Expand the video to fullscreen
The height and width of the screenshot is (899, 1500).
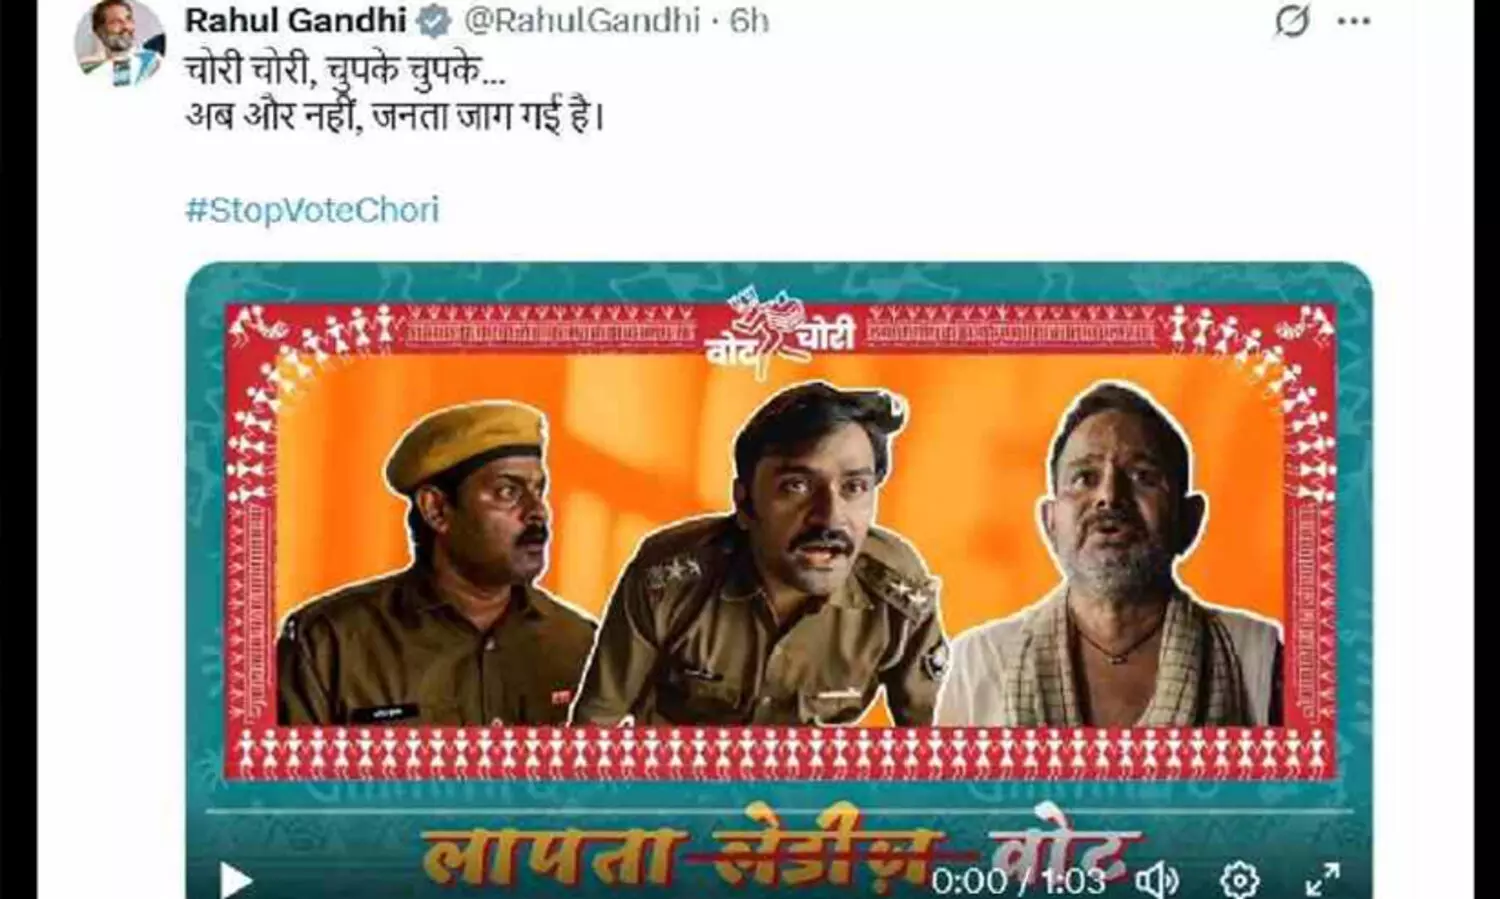[1323, 880]
